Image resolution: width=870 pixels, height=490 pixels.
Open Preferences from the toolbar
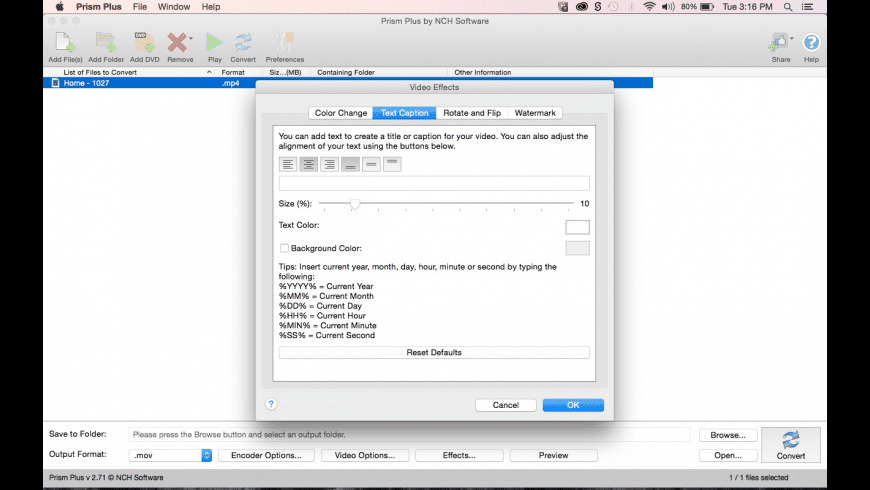(x=285, y=47)
